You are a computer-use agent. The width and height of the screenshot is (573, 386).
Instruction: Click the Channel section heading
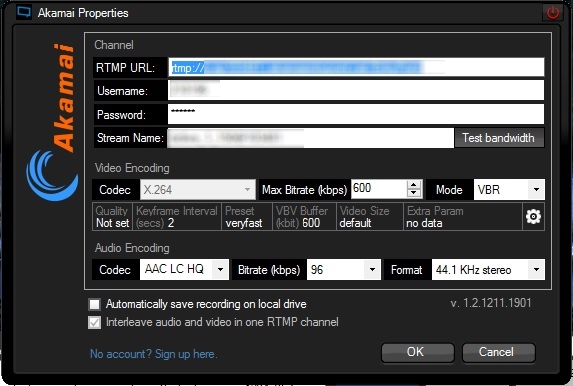pos(114,45)
